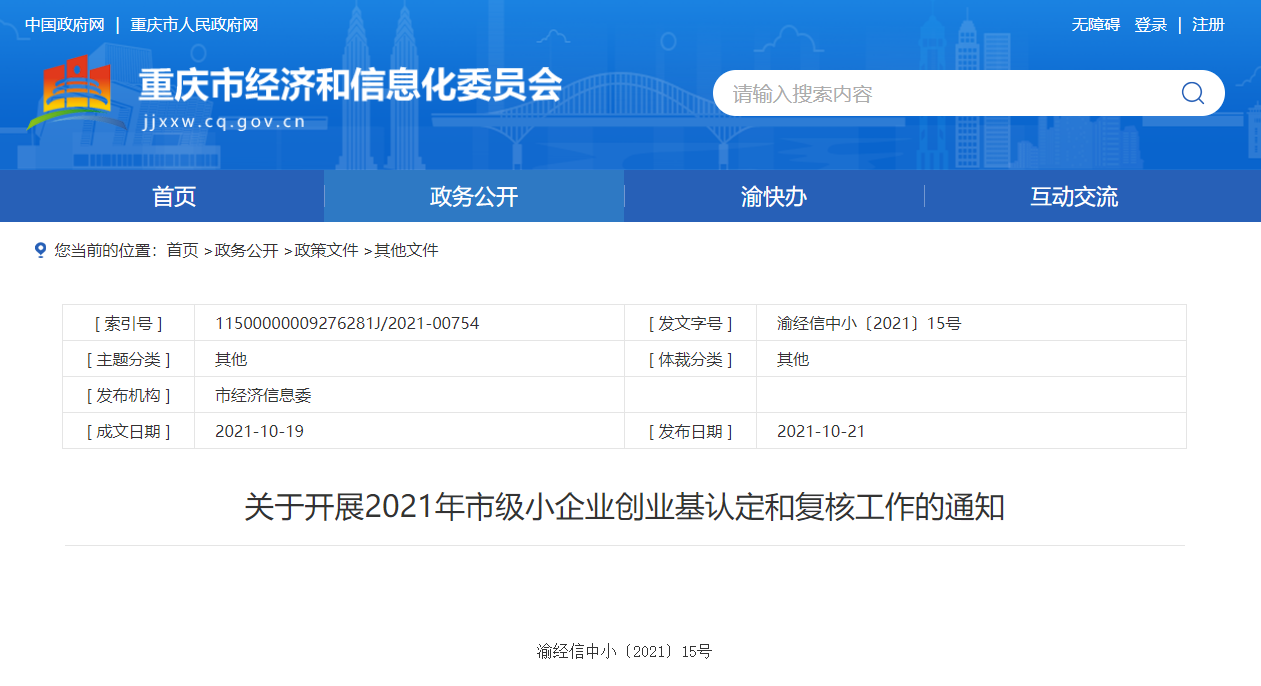Select 其他文件 in the breadcrumb

pyautogui.click(x=406, y=251)
